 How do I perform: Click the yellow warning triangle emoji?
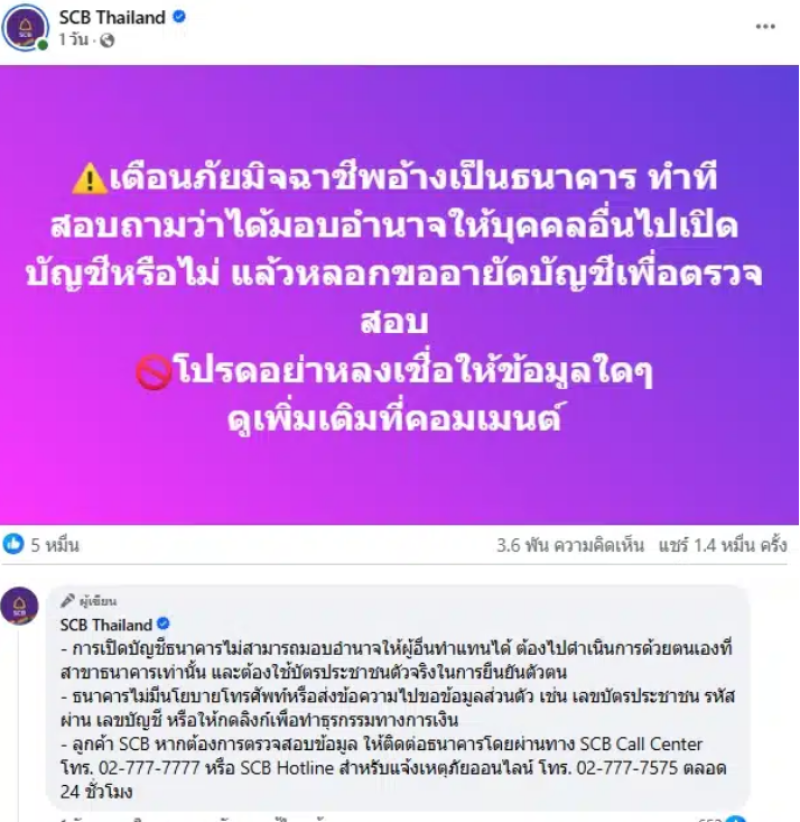tap(90, 179)
